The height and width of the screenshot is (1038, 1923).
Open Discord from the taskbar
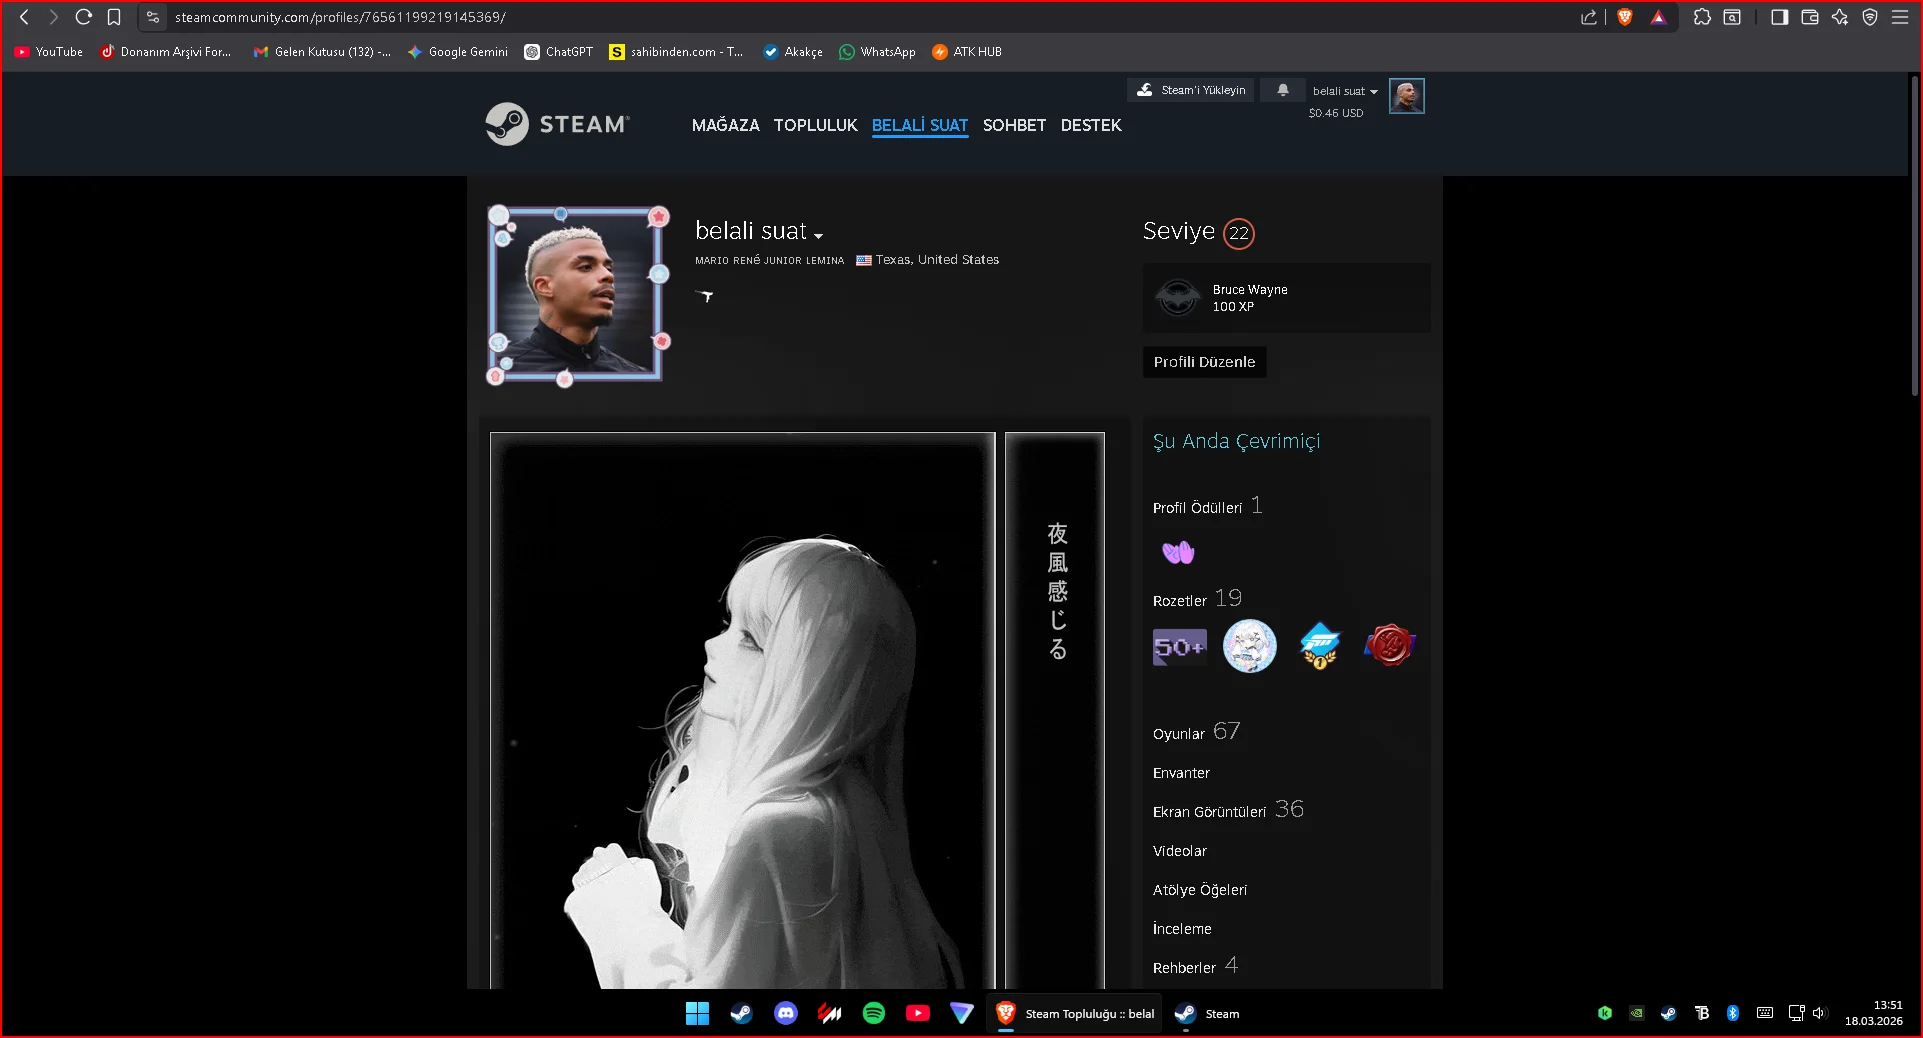click(x=786, y=1013)
